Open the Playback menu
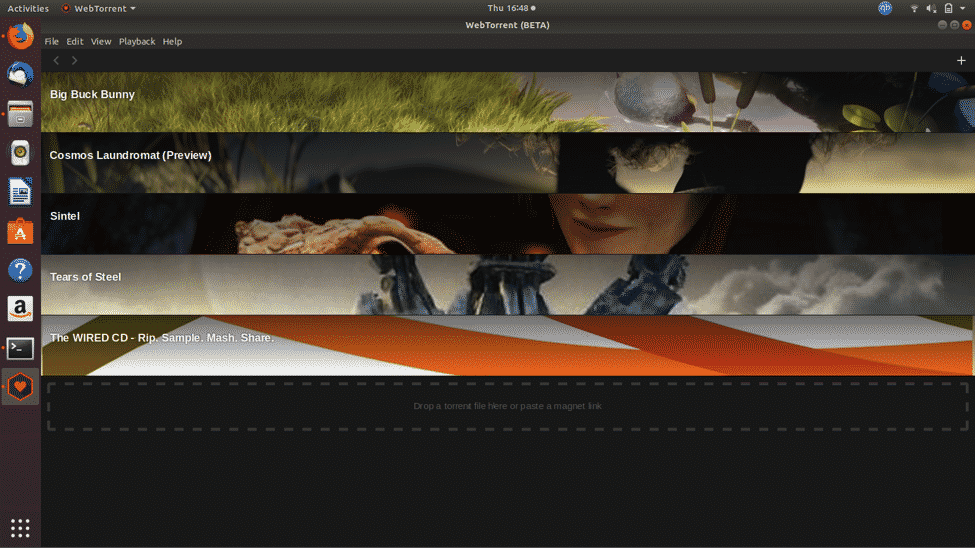The height and width of the screenshot is (548, 975). 137,42
